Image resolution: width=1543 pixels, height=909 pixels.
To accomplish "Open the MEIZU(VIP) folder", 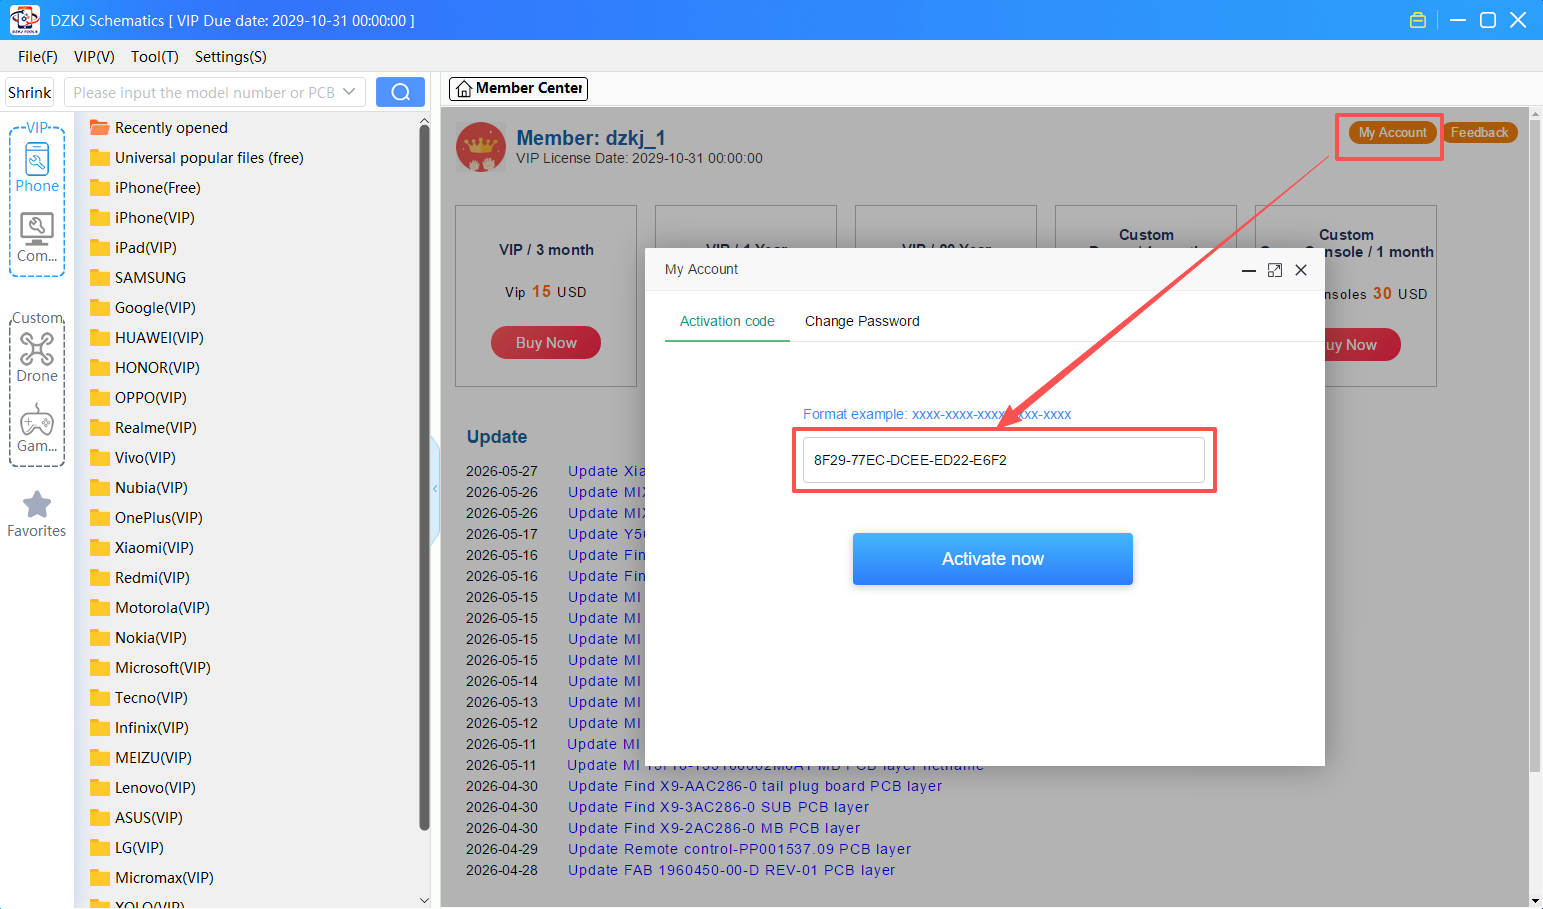I will click(x=141, y=758).
